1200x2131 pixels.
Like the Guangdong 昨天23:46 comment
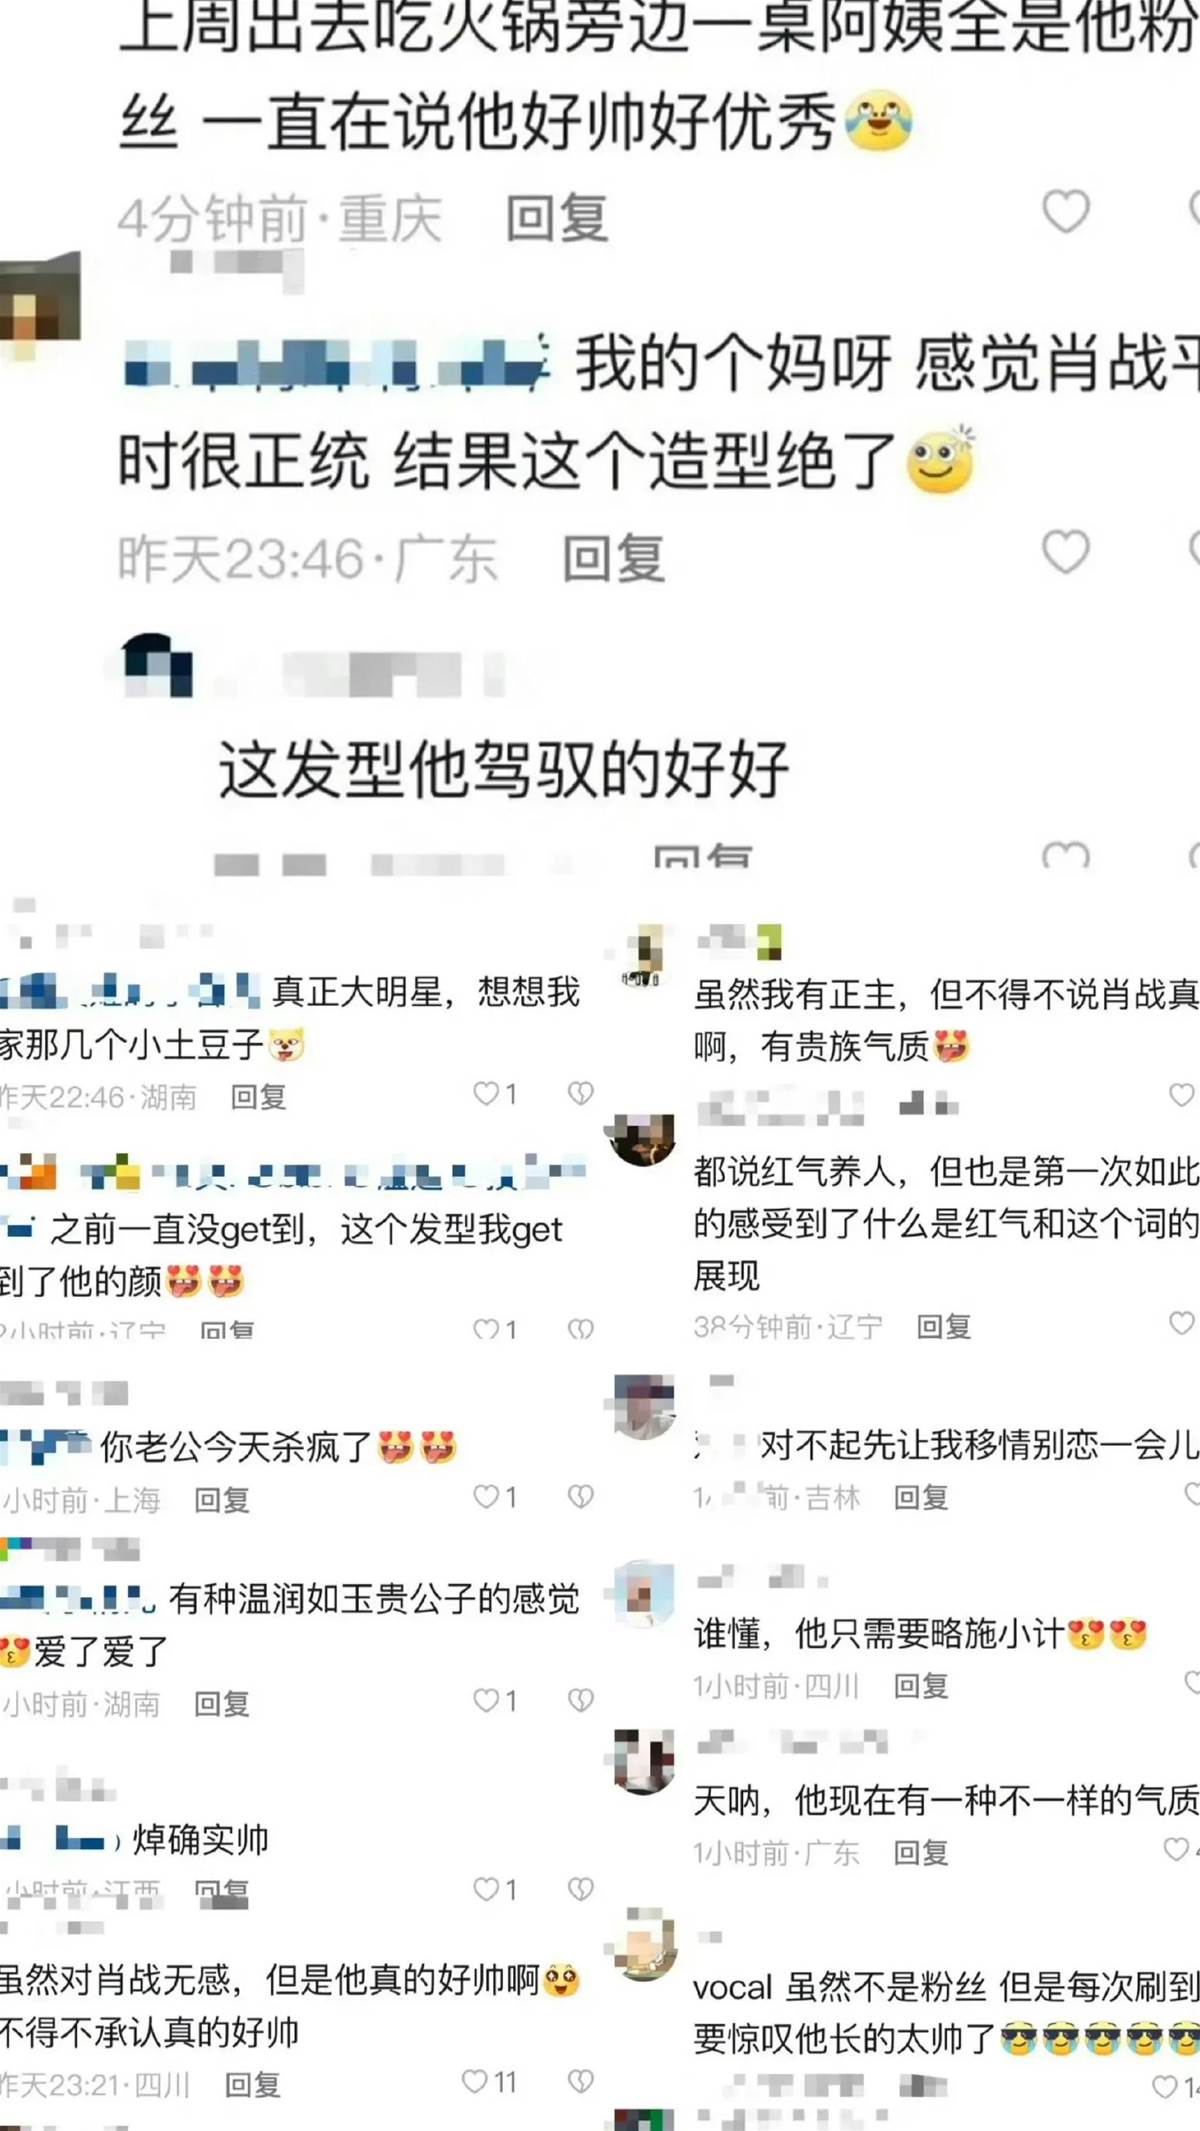[1066, 551]
